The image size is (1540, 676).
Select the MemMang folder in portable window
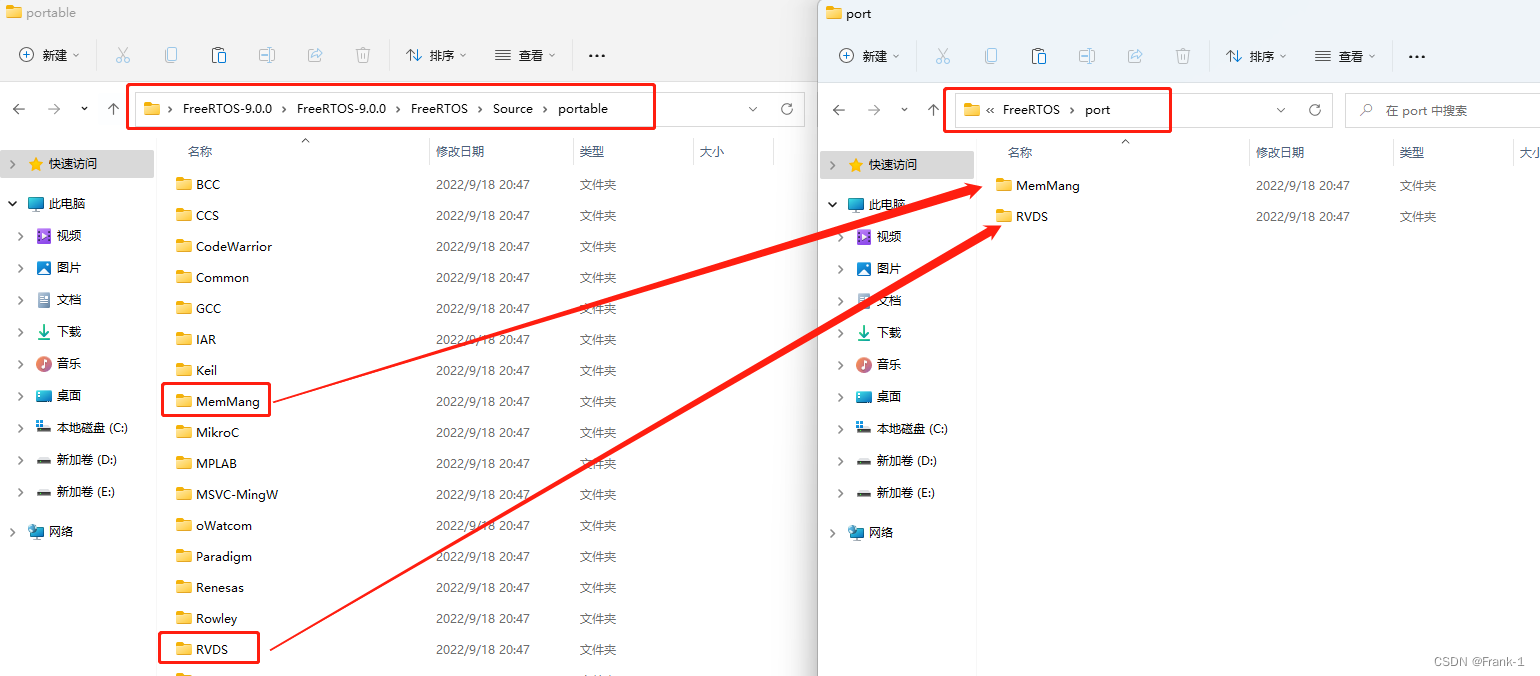(x=217, y=401)
